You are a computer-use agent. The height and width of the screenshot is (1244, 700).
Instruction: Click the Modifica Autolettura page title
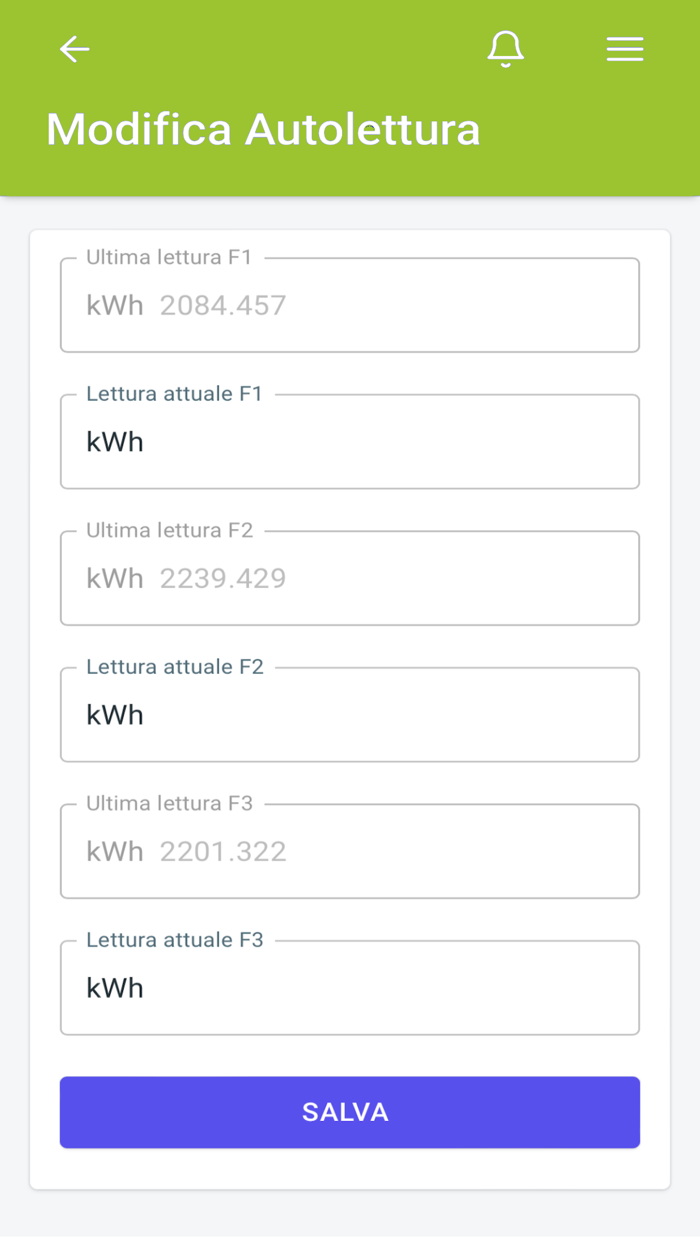pos(263,130)
